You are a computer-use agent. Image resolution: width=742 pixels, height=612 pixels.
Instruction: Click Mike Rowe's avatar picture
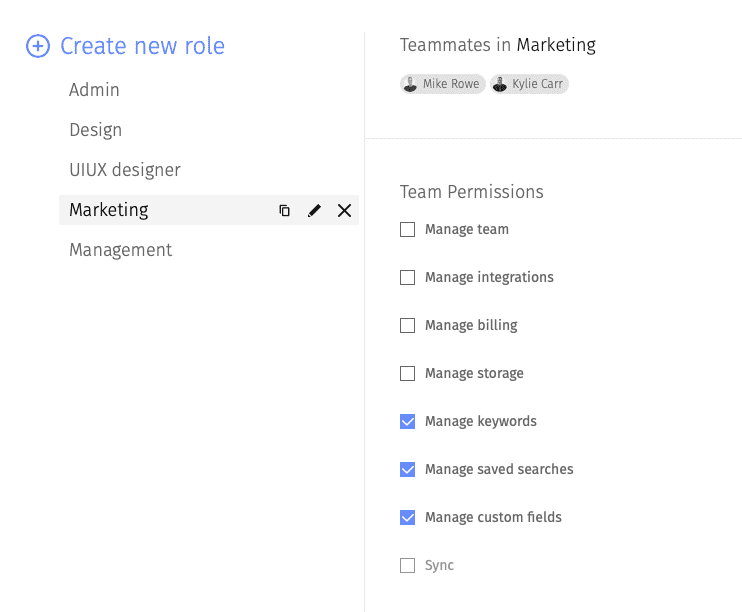point(410,84)
